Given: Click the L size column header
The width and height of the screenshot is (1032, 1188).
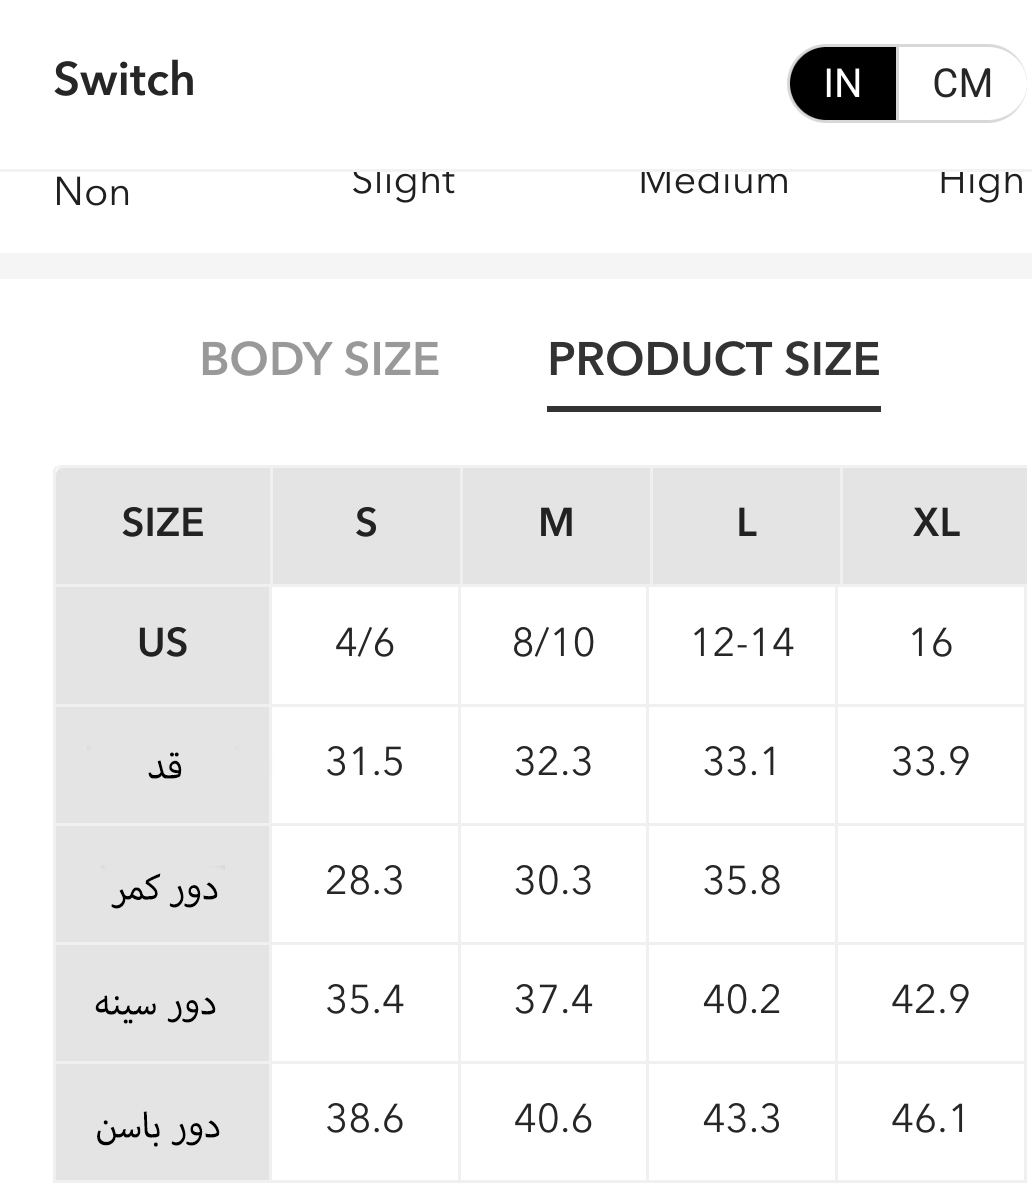Looking at the screenshot, I should click(x=746, y=523).
